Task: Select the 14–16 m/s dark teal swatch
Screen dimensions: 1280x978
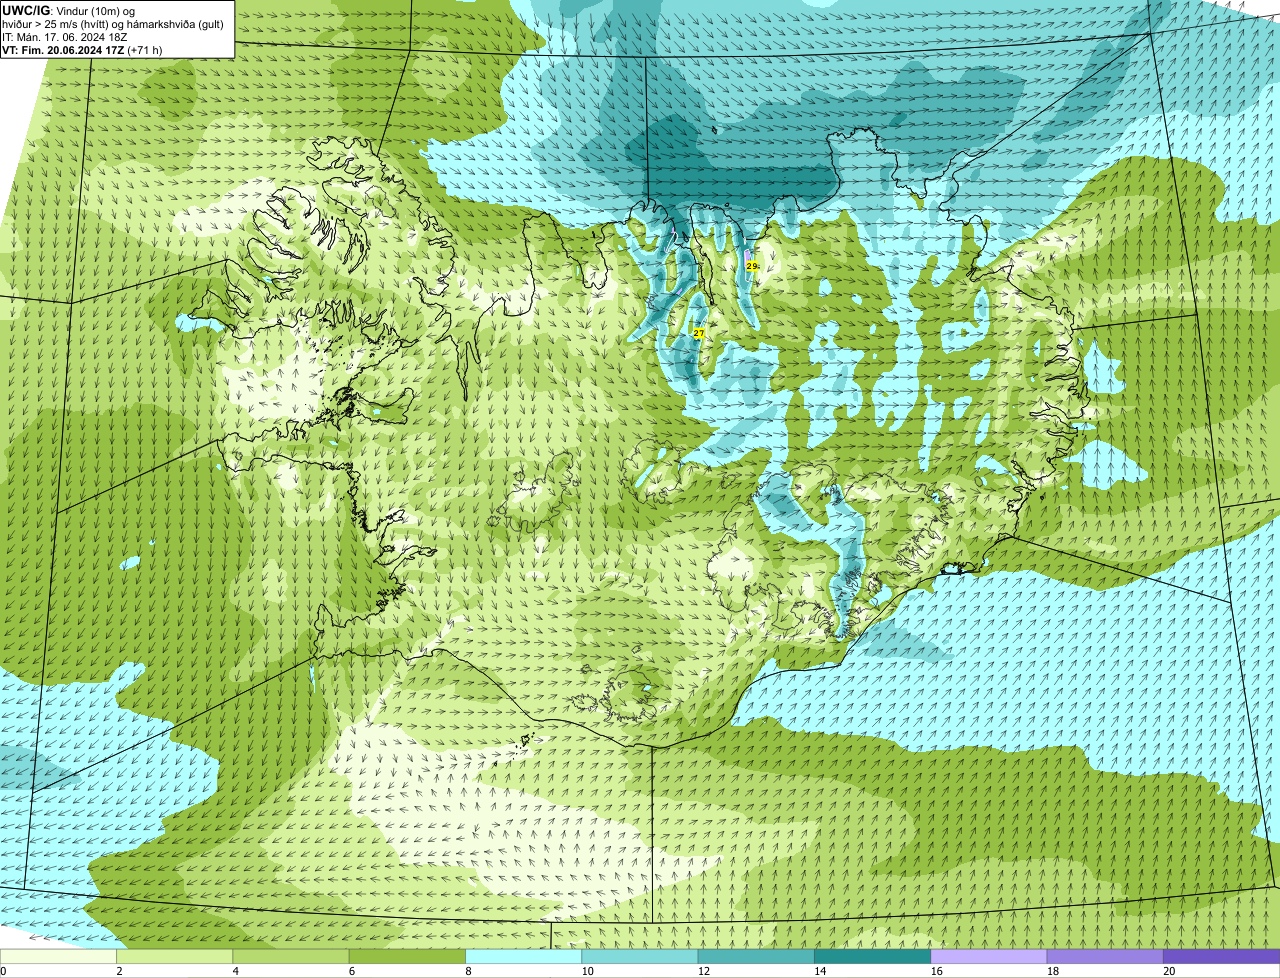Action: tap(872, 956)
